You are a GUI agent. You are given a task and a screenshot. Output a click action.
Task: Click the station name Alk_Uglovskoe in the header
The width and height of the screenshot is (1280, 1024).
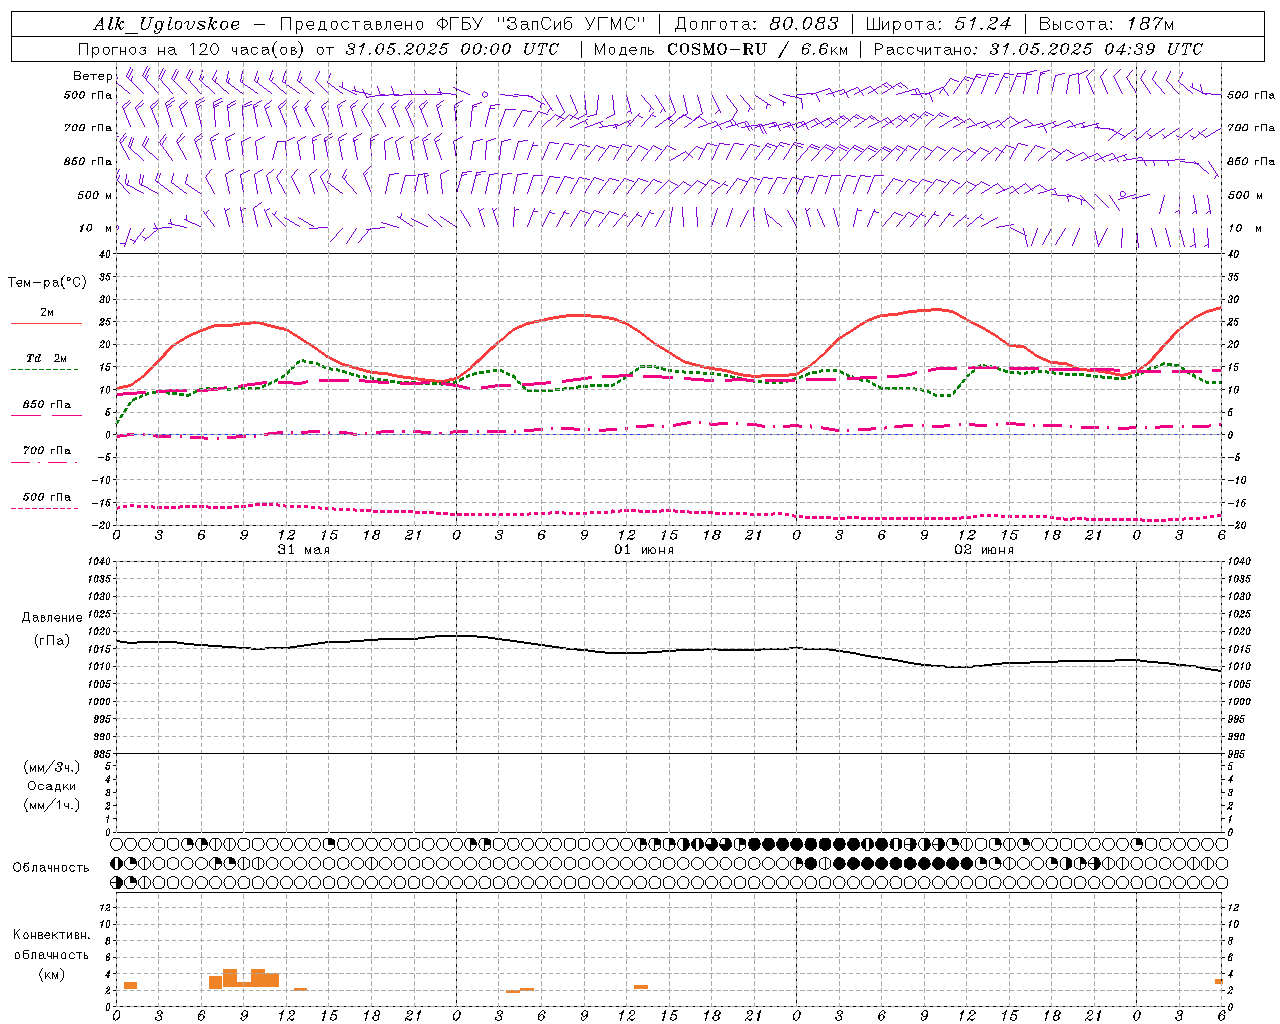(167, 24)
